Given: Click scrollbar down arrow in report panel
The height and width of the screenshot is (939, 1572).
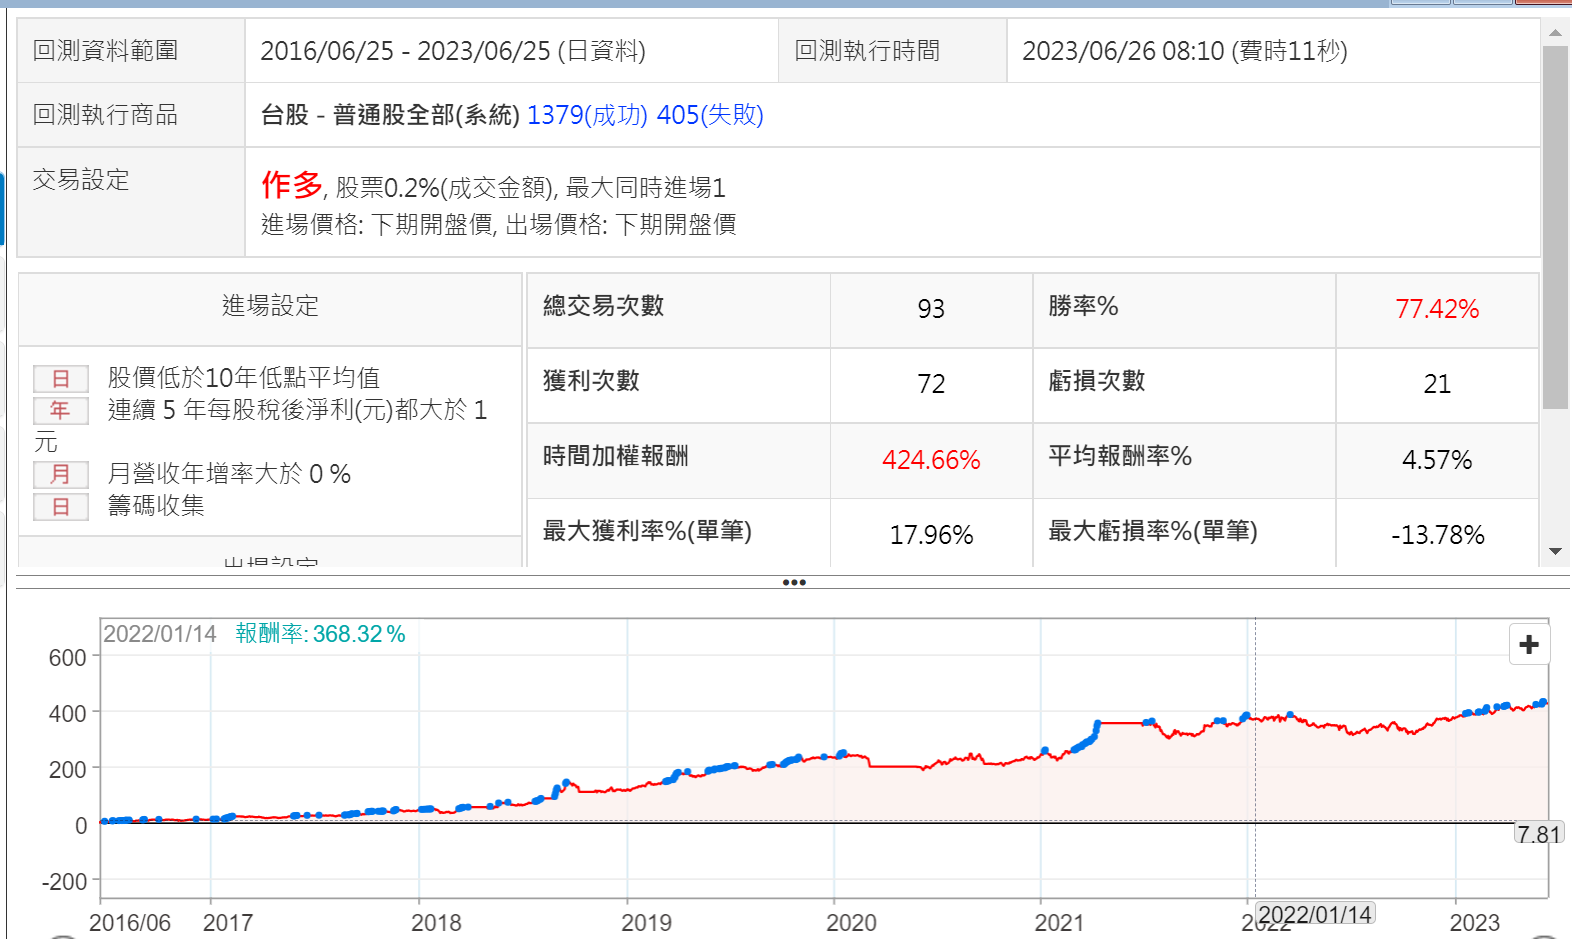Looking at the screenshot, I should tap(1555, 551).
